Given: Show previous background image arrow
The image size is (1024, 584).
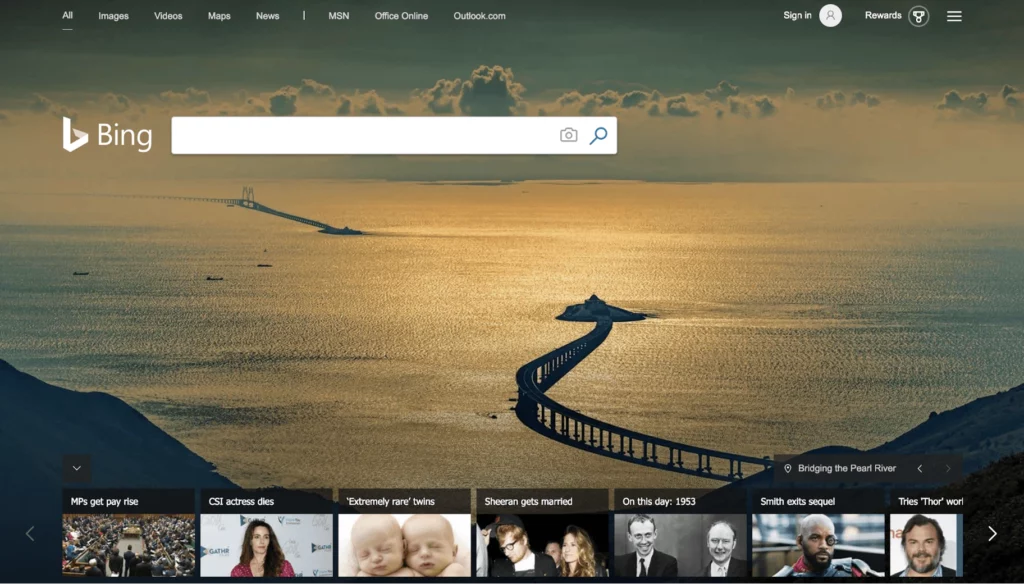Looking at the screenshot, I should (x=920, y=468).
